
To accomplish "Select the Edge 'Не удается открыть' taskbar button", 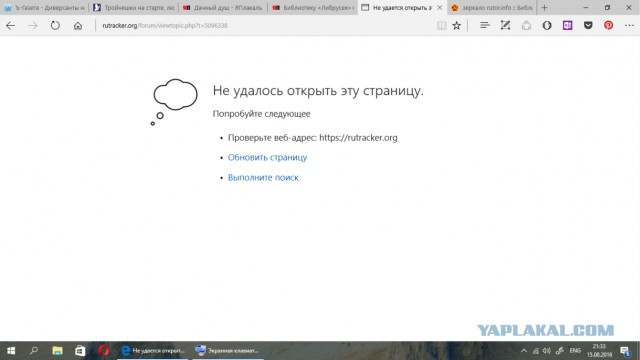I will pyautogui.click(x=153, y=351).
